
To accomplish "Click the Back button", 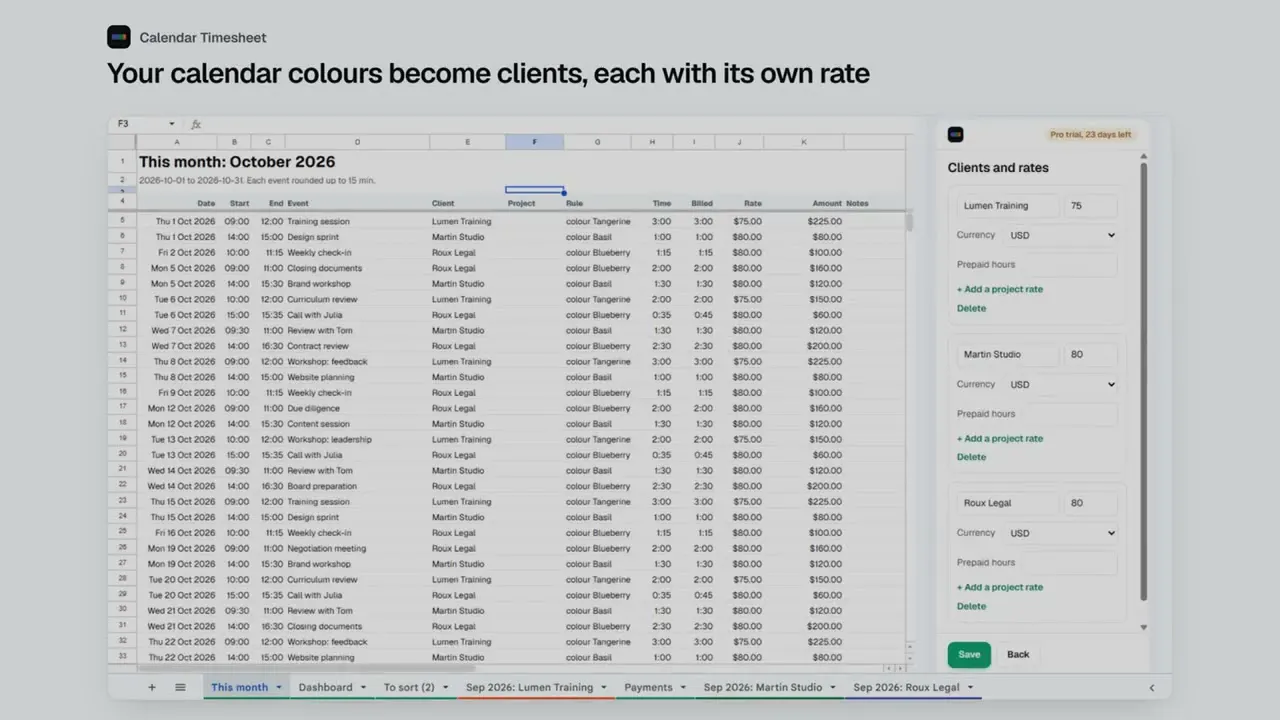I will [1018, 654].
